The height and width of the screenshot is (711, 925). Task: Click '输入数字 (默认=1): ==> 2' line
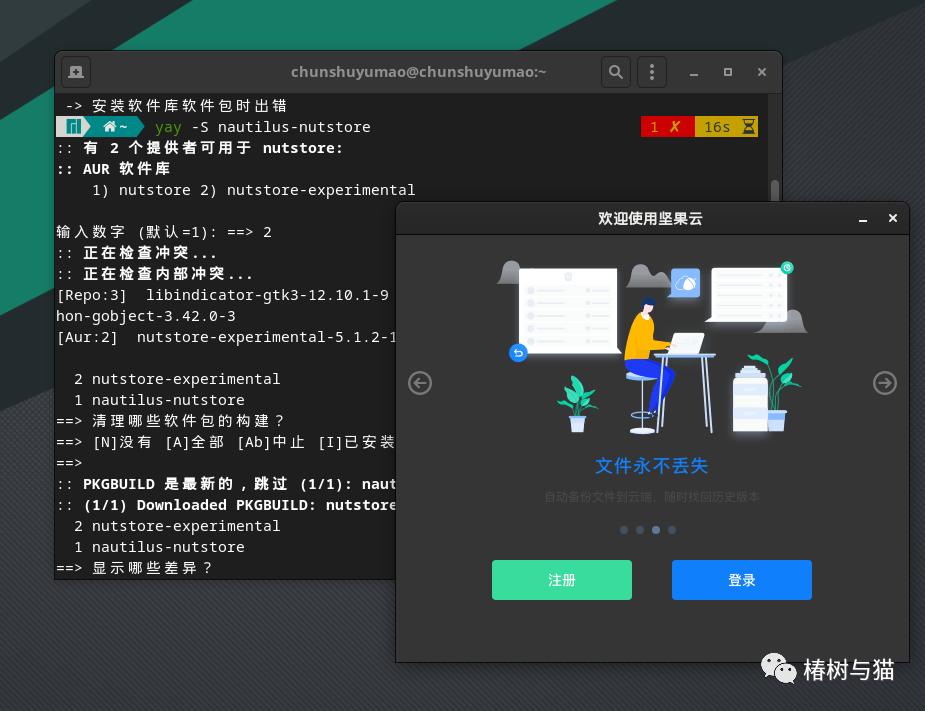tap(164, 232)
